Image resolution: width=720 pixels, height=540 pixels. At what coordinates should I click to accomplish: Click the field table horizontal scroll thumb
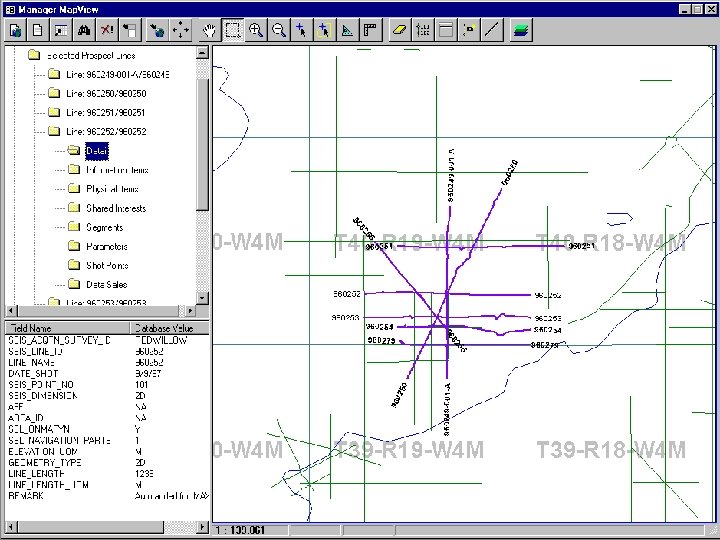click(x=90, y=527)
